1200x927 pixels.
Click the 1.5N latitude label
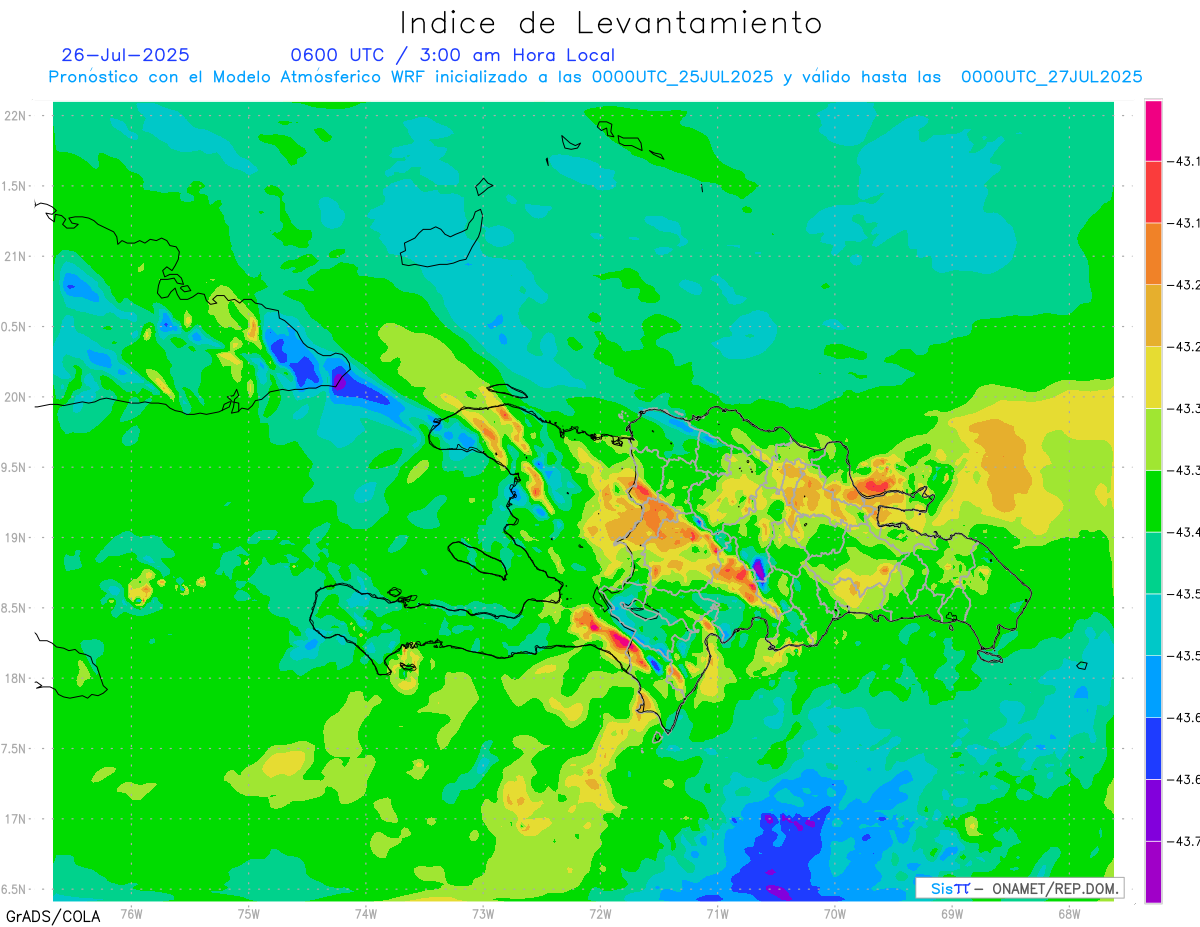tap(13, 186)
